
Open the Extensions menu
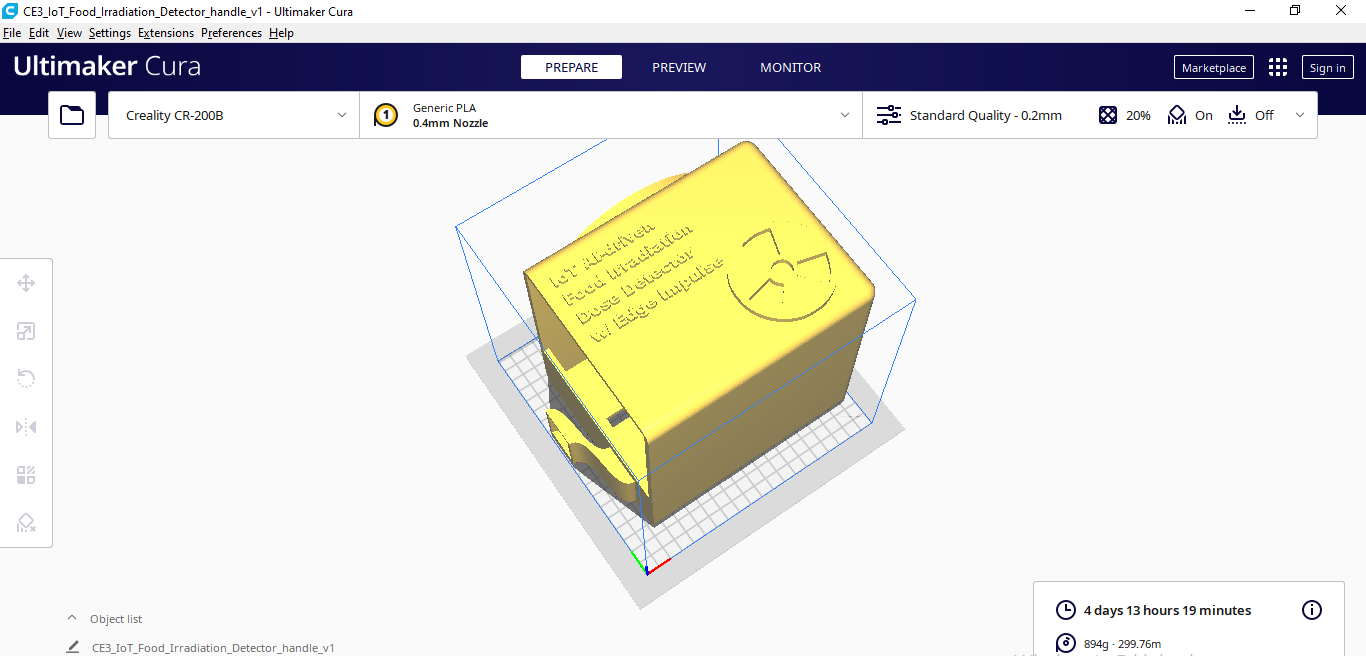click(x=166, y=33)
